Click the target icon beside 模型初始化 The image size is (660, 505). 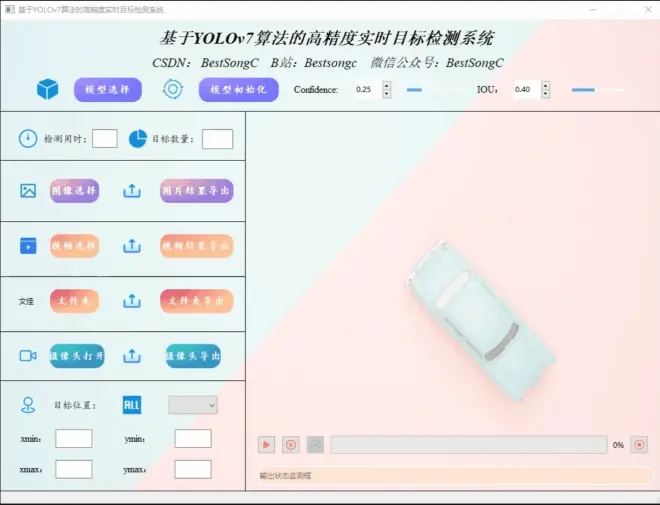coord(173,89)
